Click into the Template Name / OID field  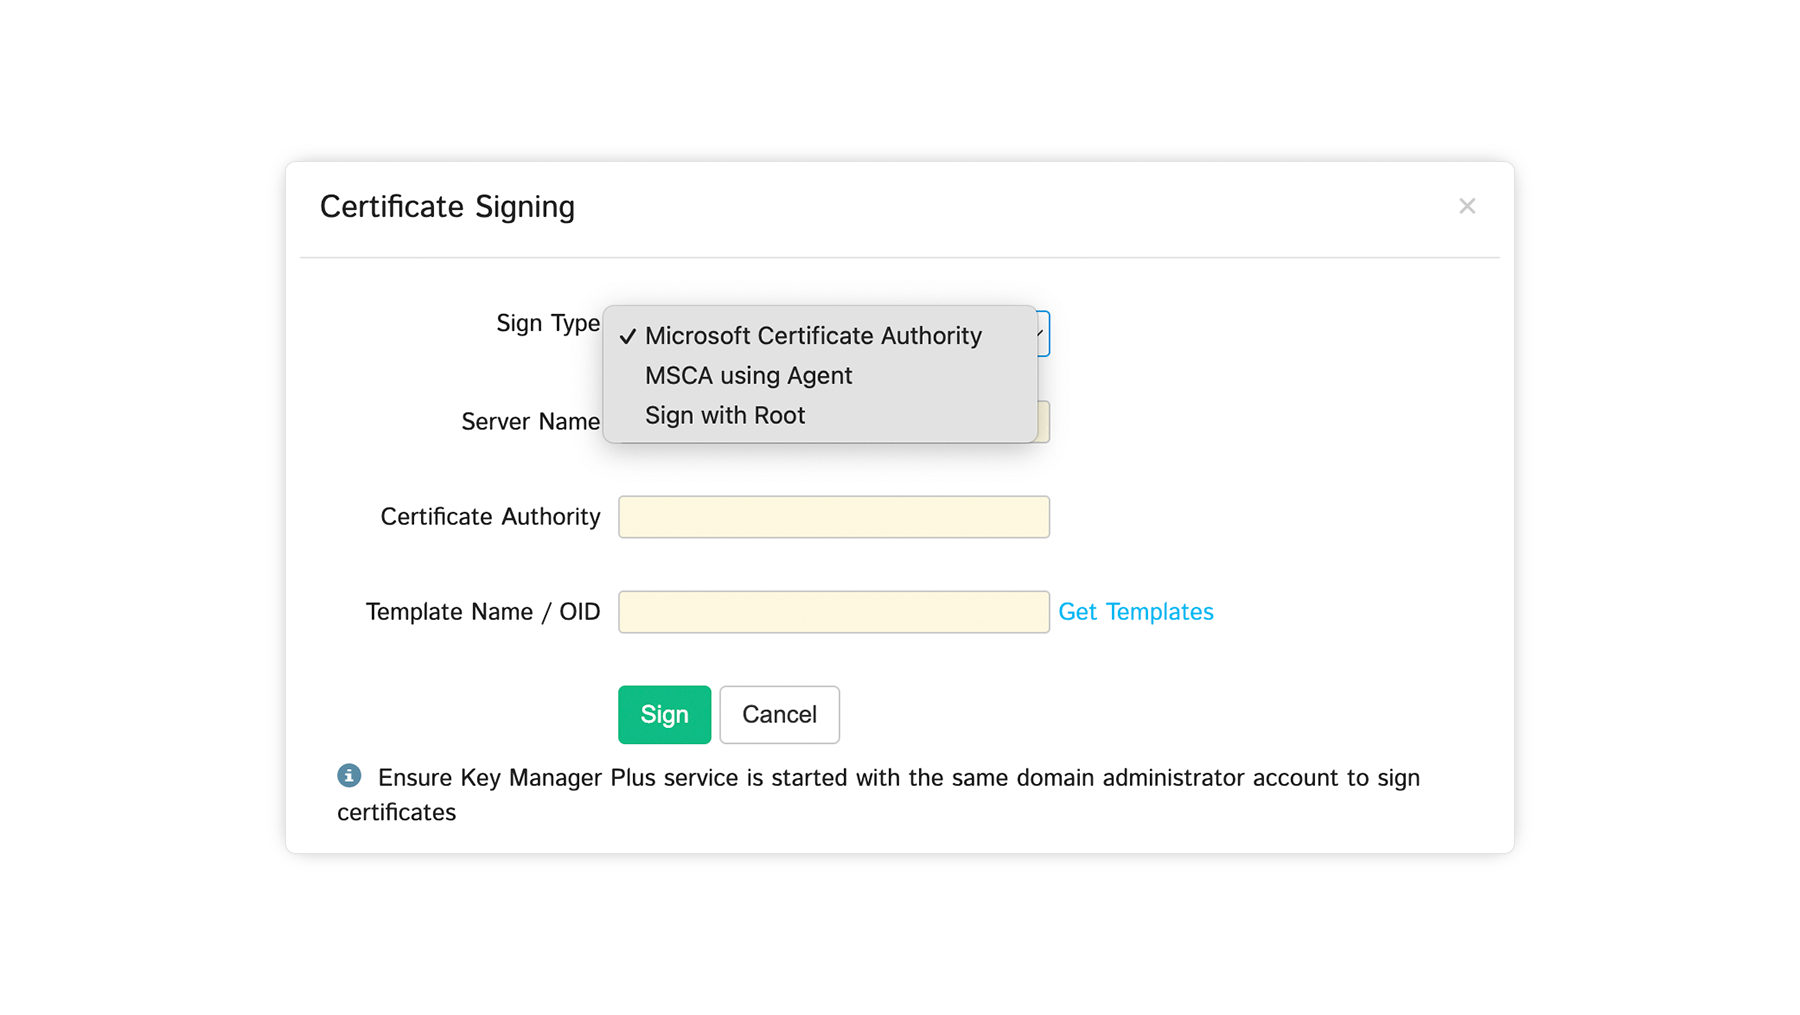pos(833,612)
